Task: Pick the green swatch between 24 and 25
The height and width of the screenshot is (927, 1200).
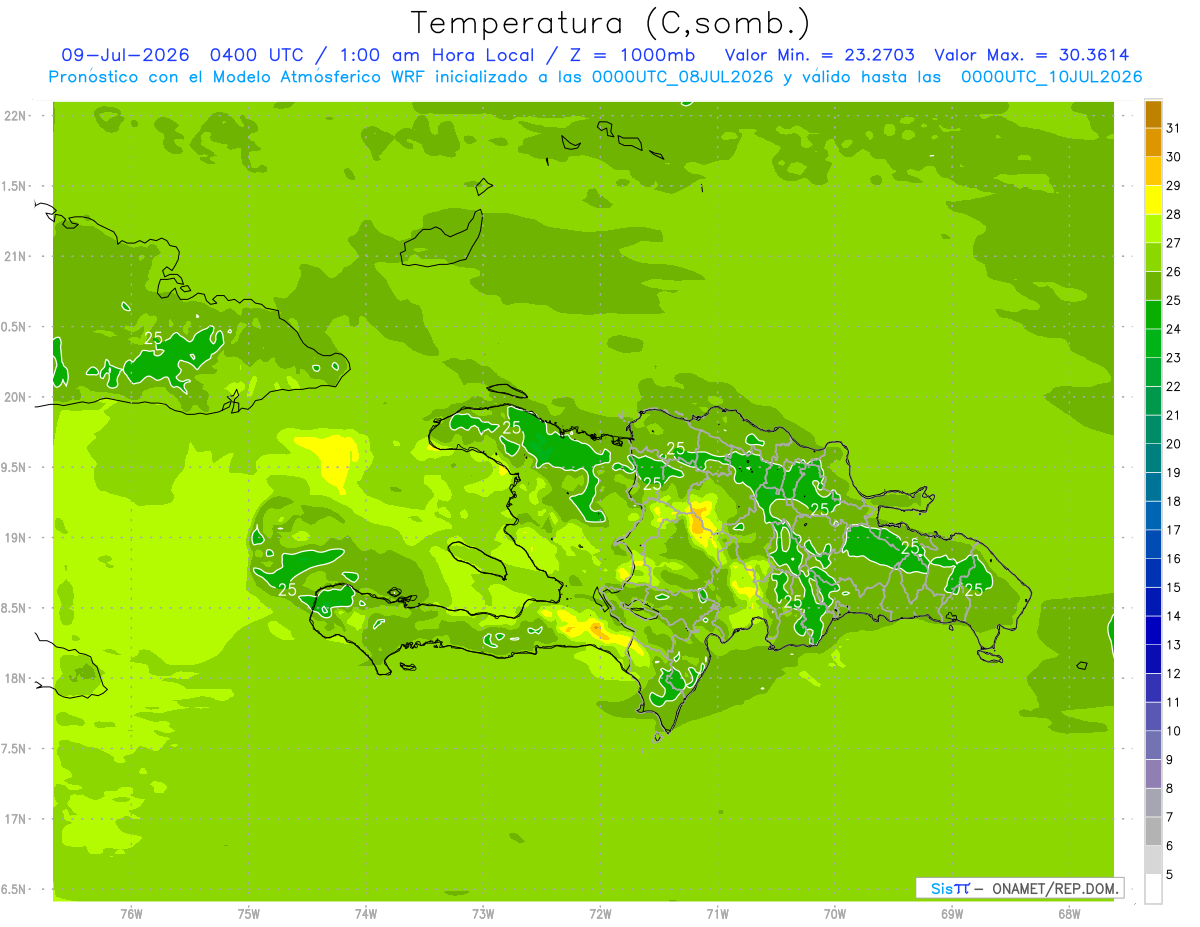Action: pos(1153,315)
